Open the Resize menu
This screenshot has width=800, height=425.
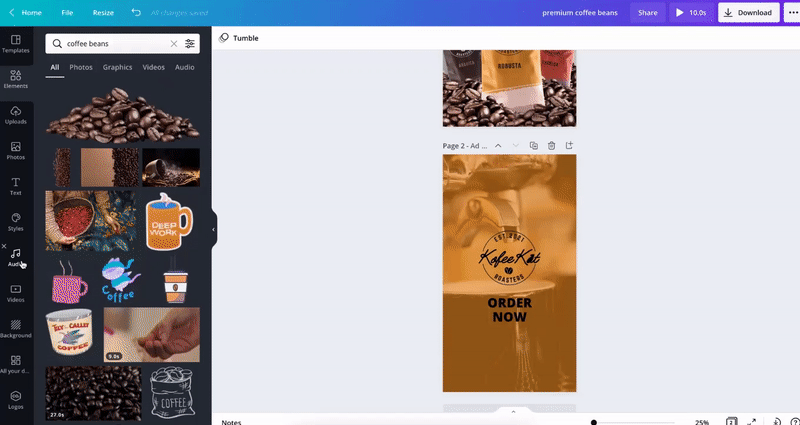tap(103, 13)
